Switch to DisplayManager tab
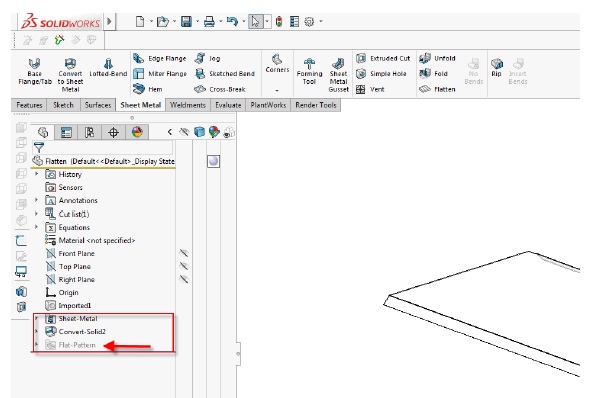Screen dimensions: 589x398 click(x=137, y=132)
